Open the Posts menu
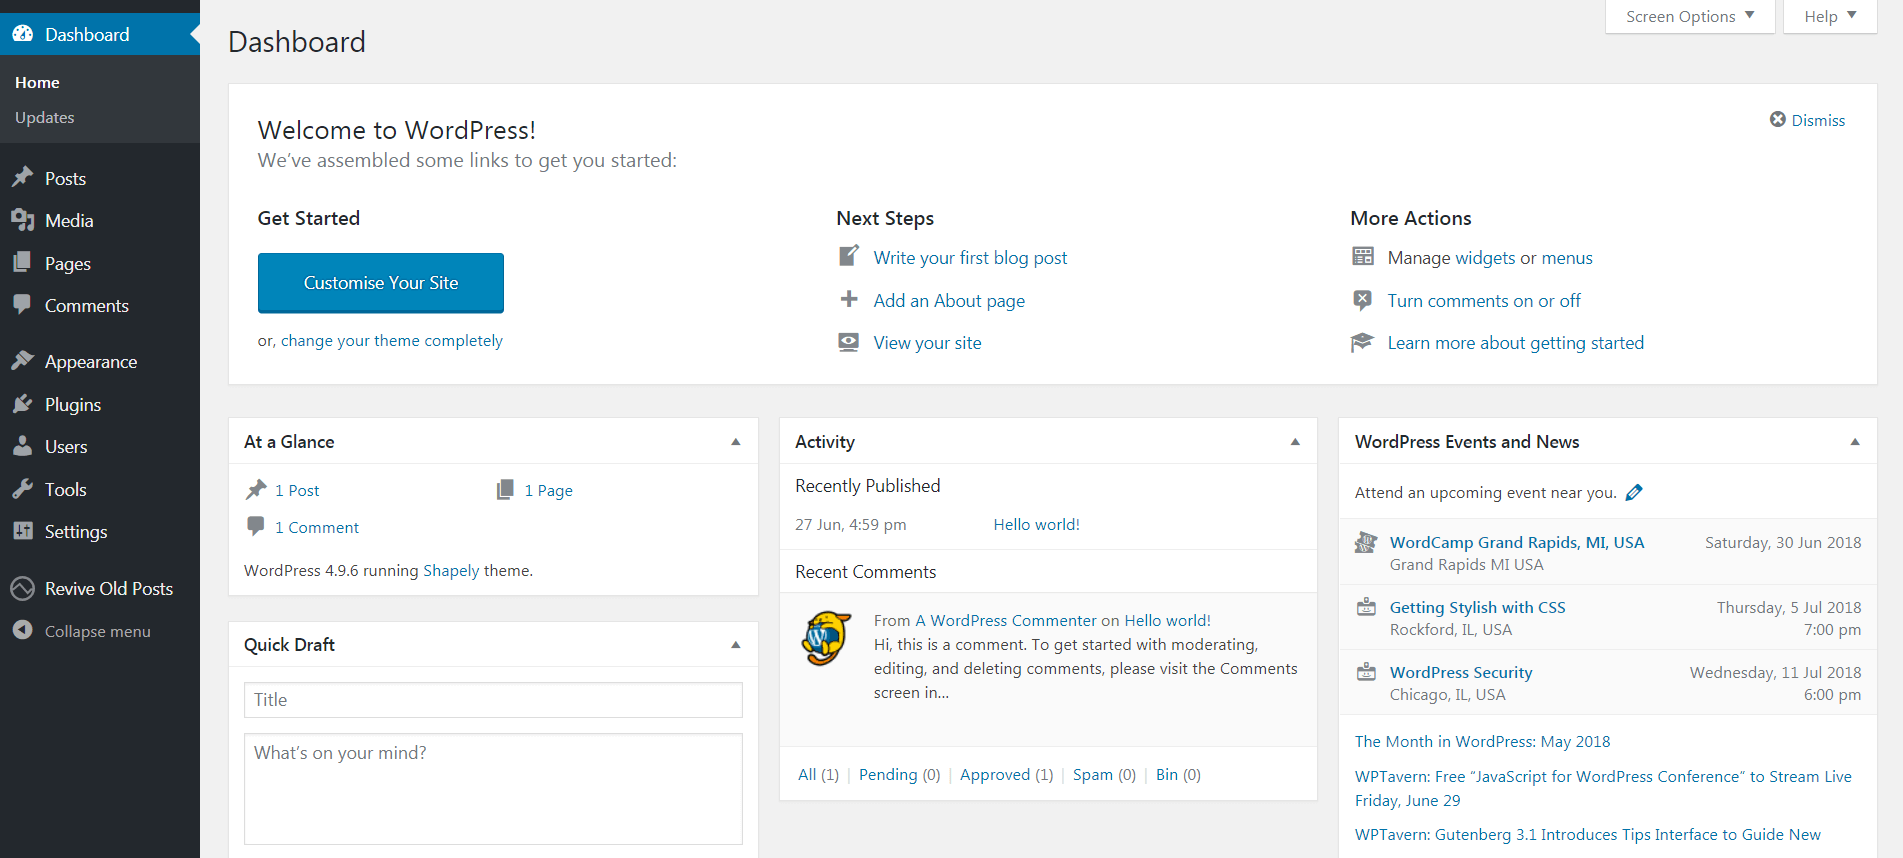Screen dimensions: 1903x858 [100, 178]
